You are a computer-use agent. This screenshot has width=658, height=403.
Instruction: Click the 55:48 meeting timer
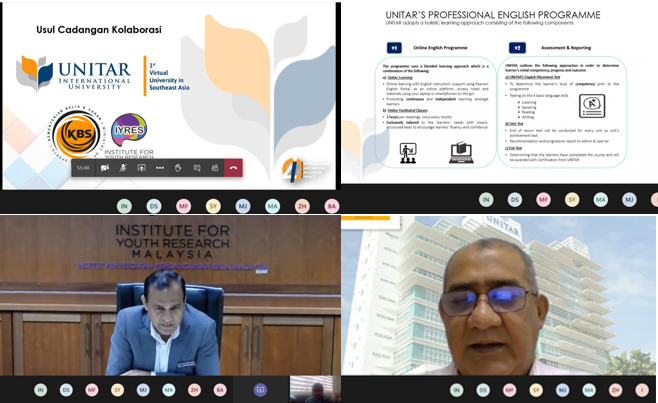[x=83, y=168]
